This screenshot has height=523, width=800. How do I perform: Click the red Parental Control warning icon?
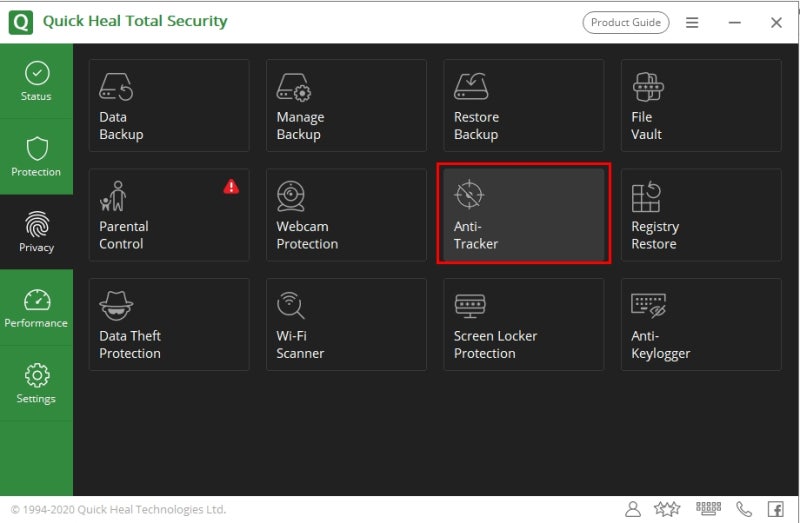click(x=231, y=187)
